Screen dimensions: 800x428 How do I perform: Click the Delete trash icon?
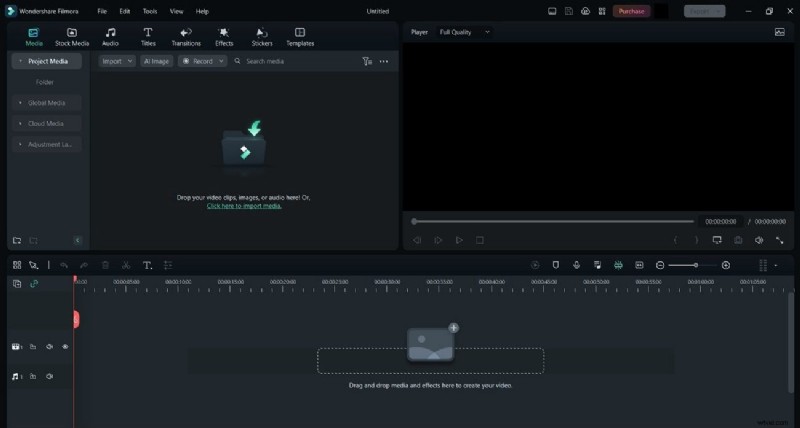[x=105, y=265]
